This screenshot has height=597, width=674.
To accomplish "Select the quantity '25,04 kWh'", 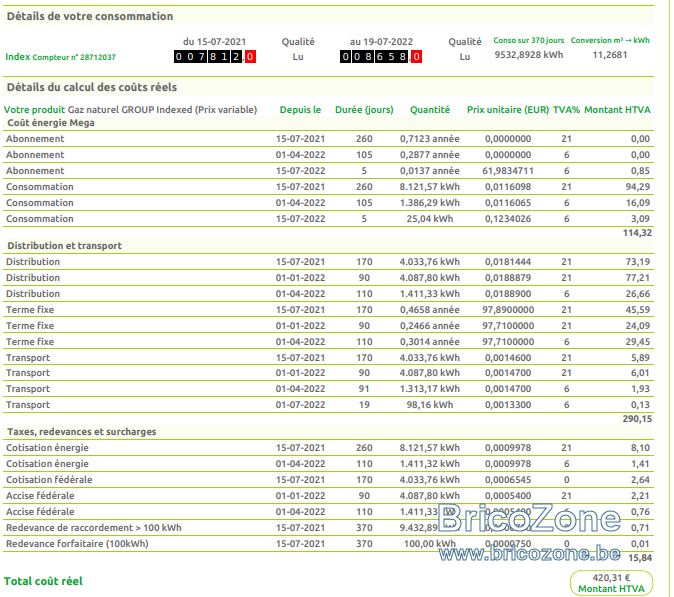I will [430, 219].
